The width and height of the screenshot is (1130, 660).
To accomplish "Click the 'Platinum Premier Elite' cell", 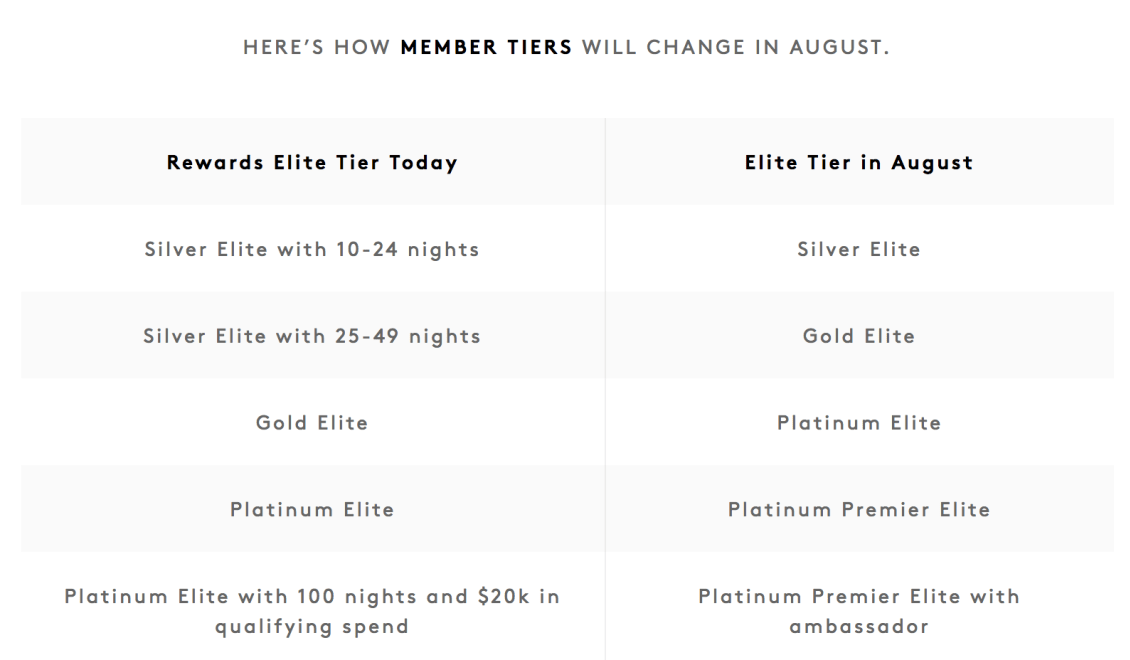I will [859, 509].
